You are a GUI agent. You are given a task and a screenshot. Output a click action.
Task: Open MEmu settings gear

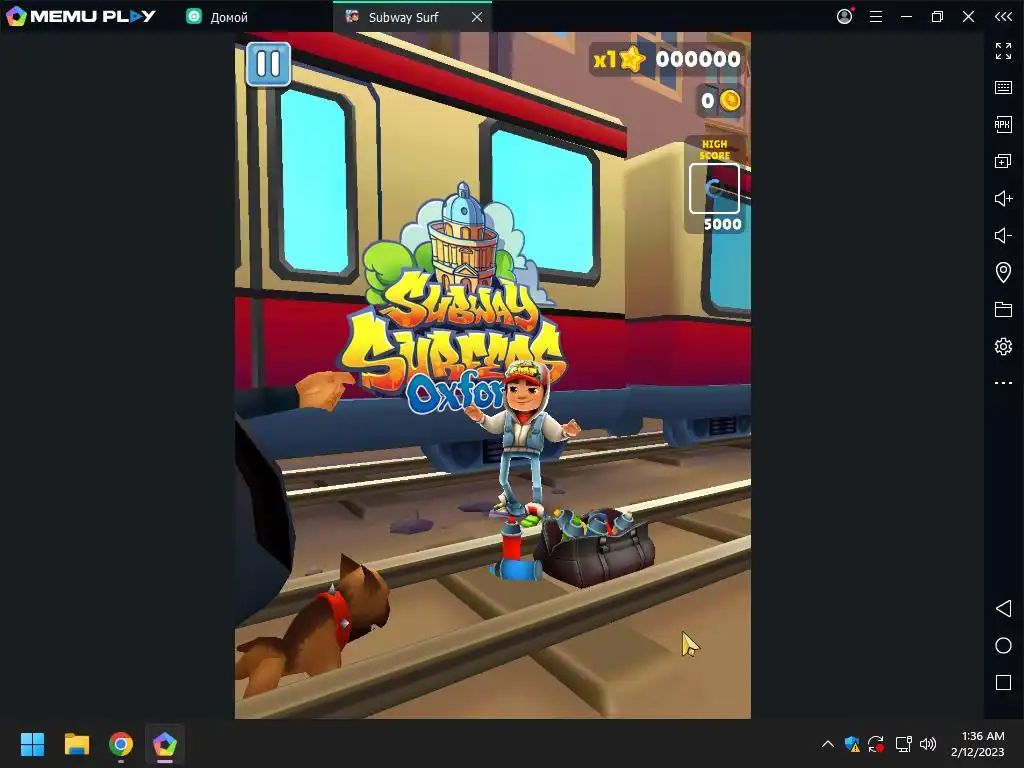1003,346
